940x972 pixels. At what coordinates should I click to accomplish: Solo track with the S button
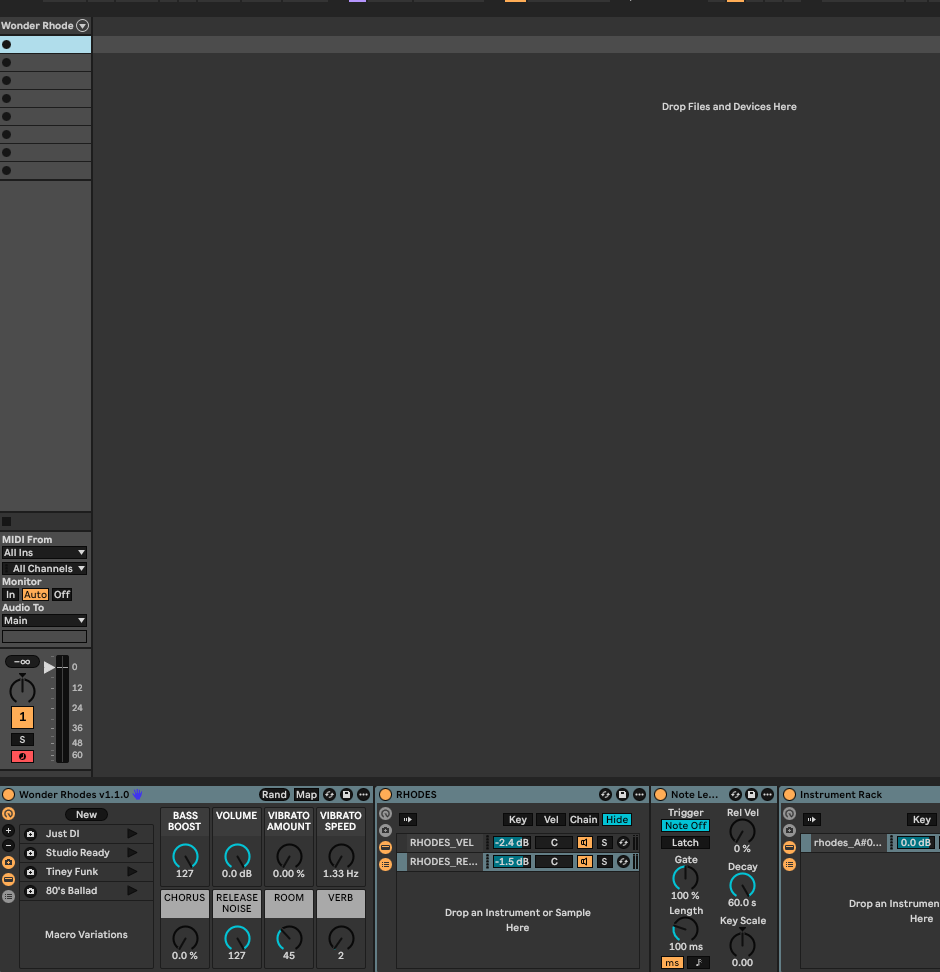[22, 740]
